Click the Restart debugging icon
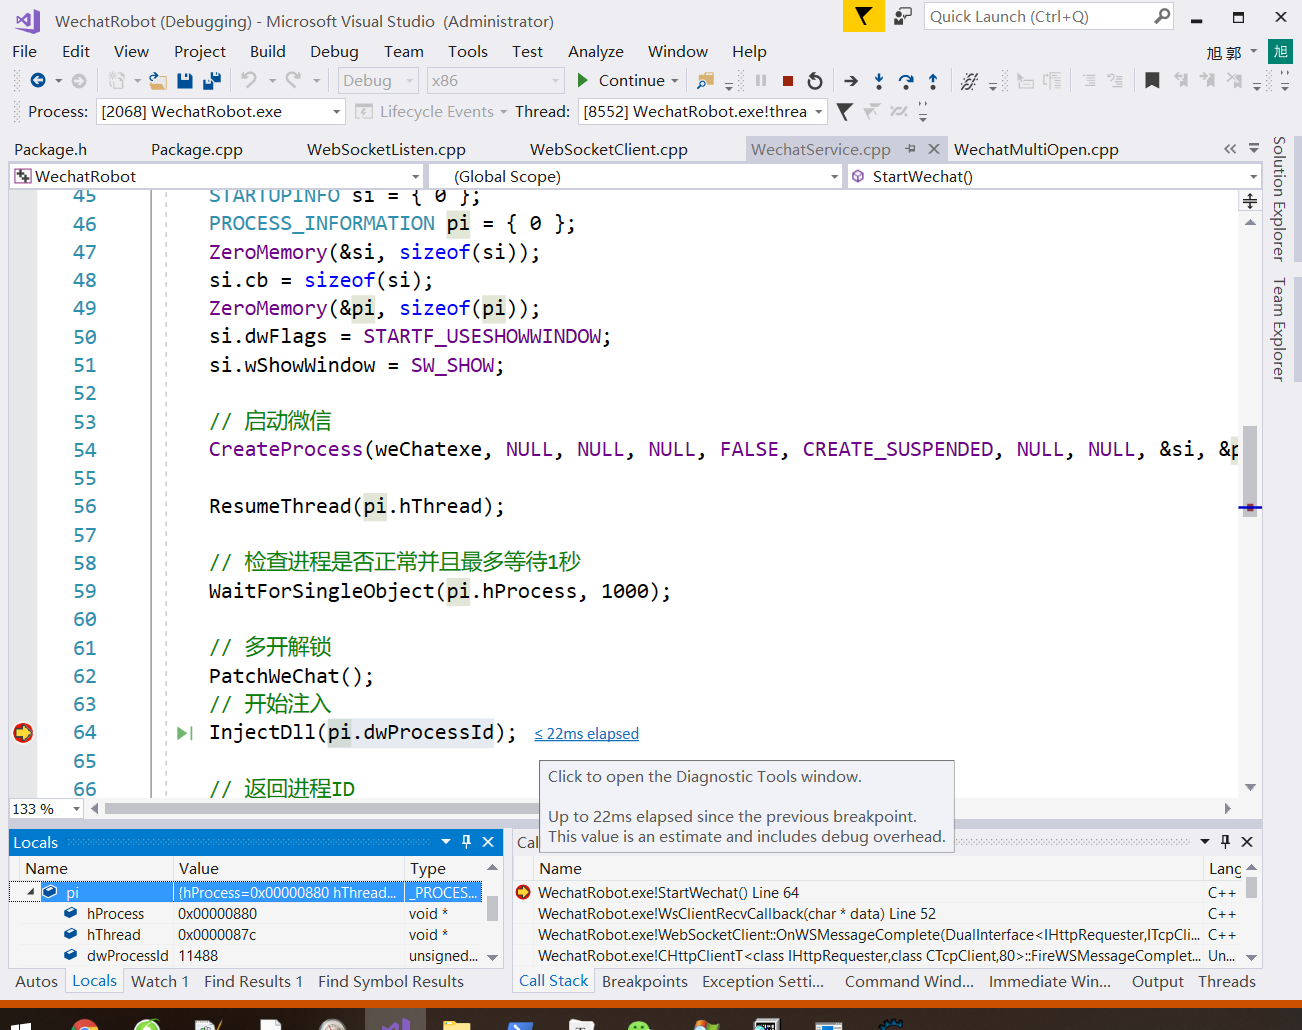 [815, 81]
